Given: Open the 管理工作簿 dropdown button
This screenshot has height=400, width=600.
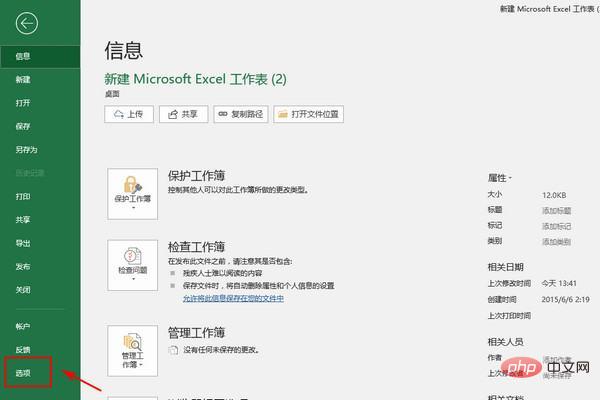Looking at the screenshot, I should tap(133, 351).
